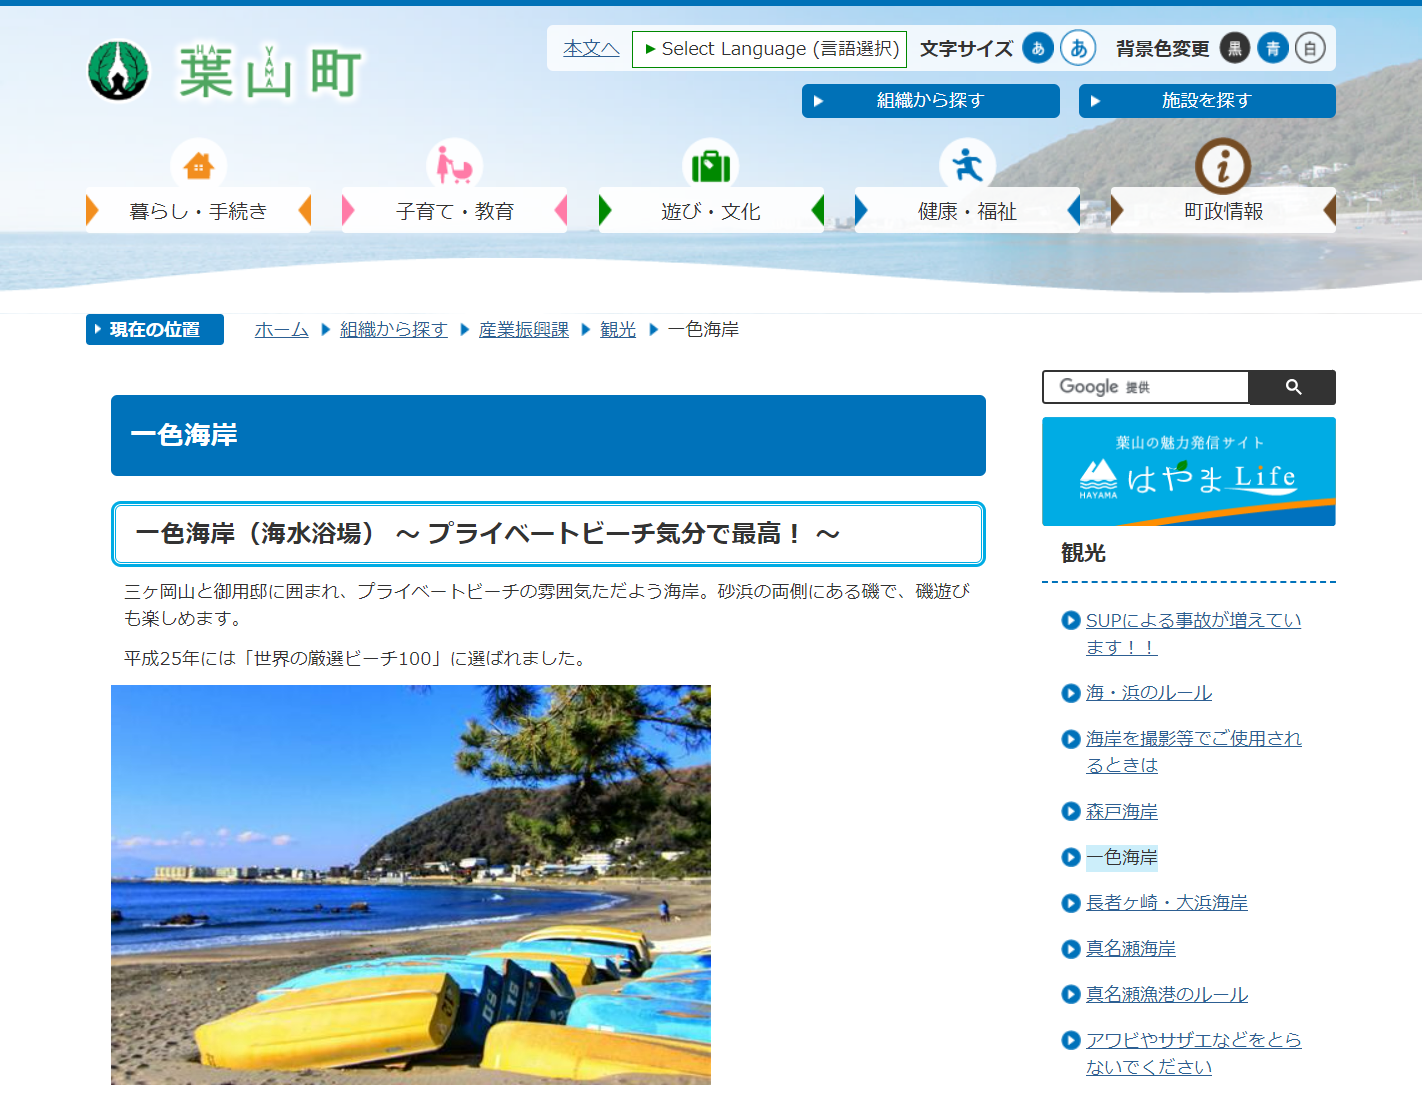Image resolution: width=1422 pixels, height=1099 pixels.
Task: Open the 町政情報 navigation menu
Action: pos(1223,211)
